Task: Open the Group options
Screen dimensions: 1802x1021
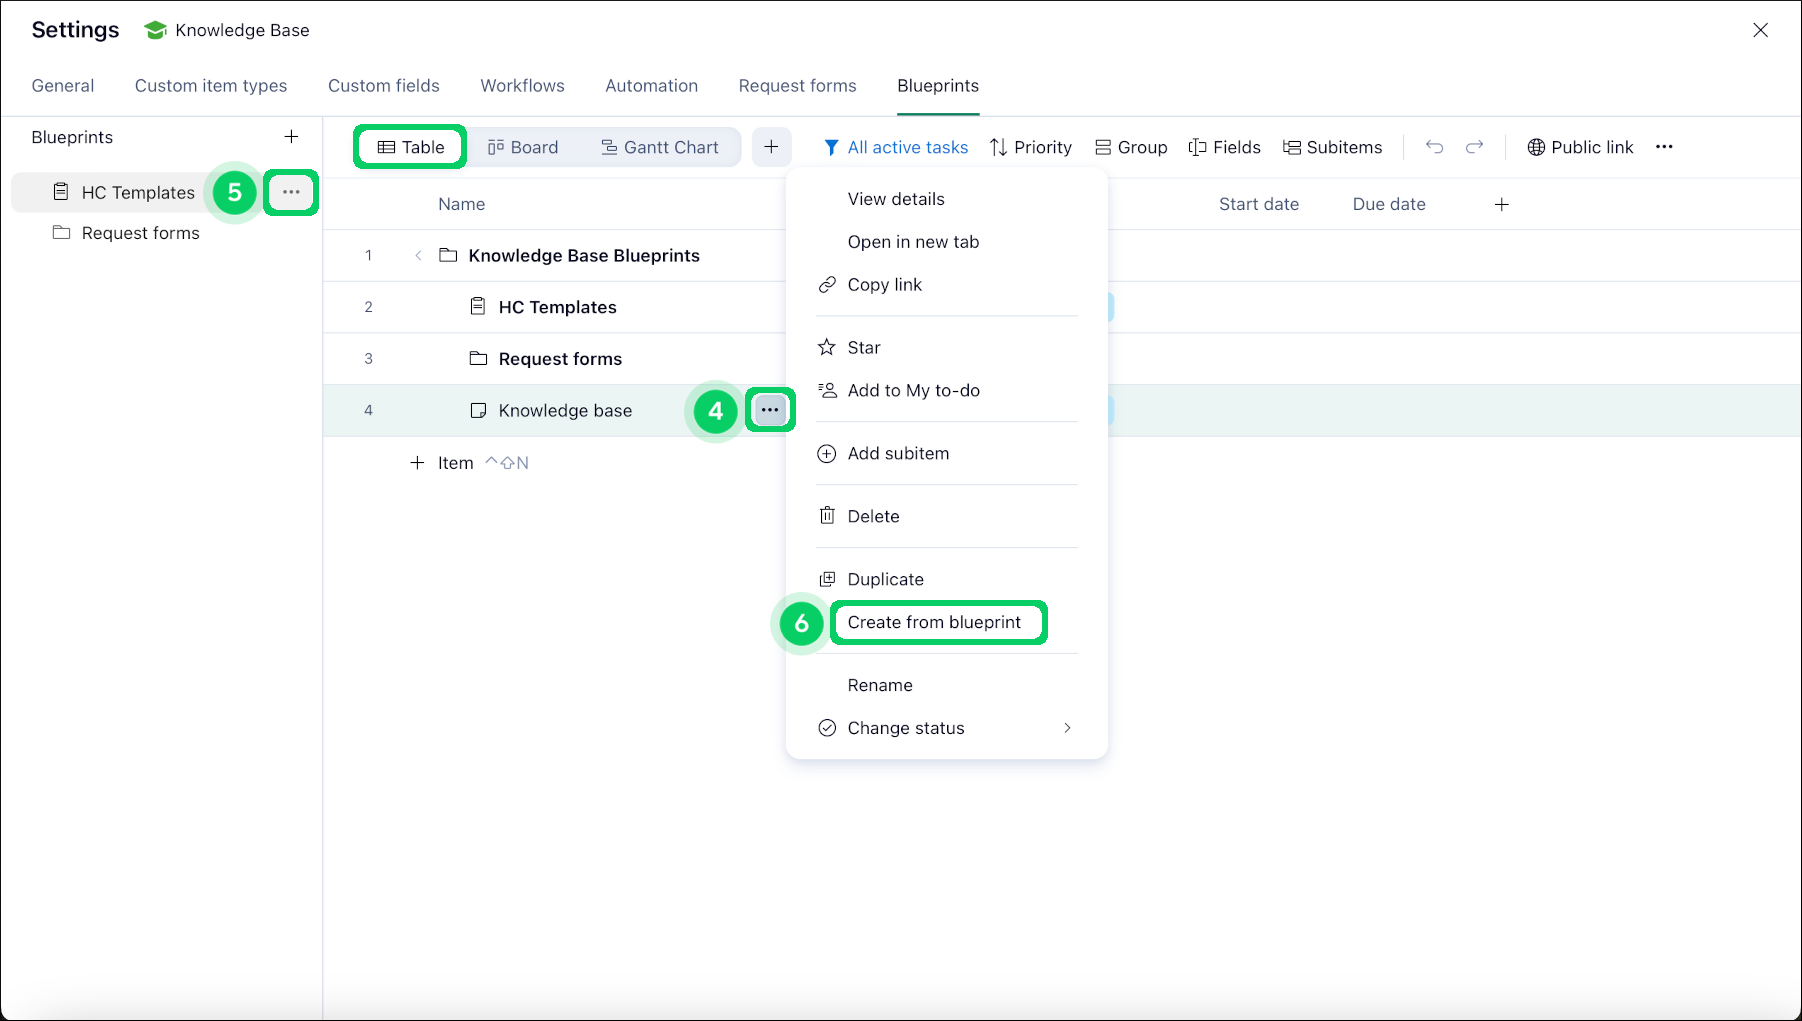Action: point(1130,147)
